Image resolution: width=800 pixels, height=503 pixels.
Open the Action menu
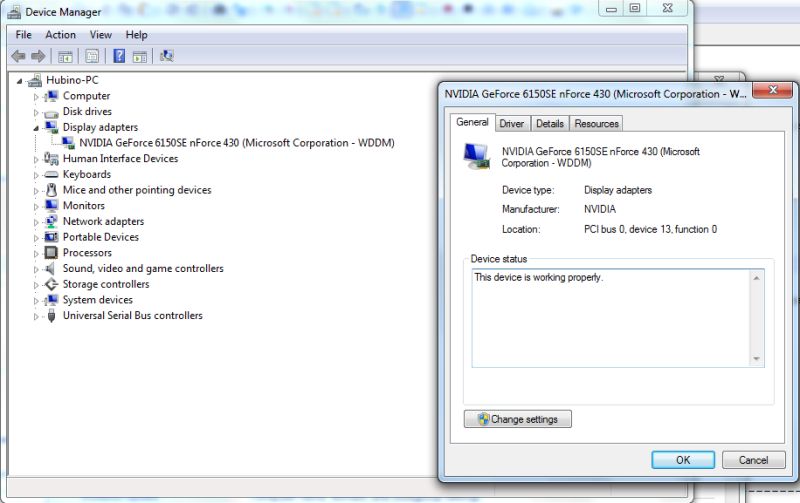(60, 35)
